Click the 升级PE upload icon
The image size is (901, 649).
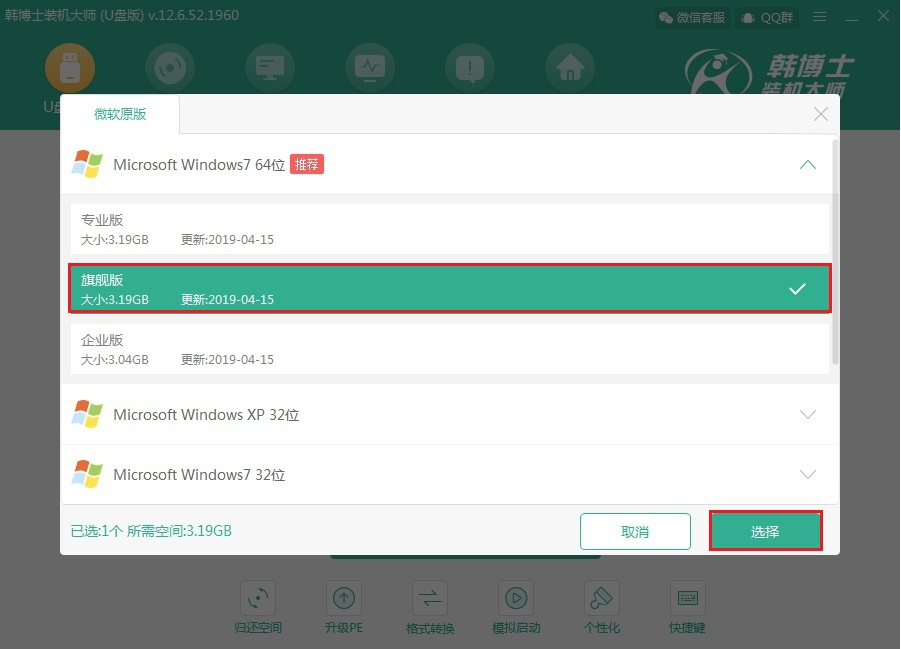point(344,598)
